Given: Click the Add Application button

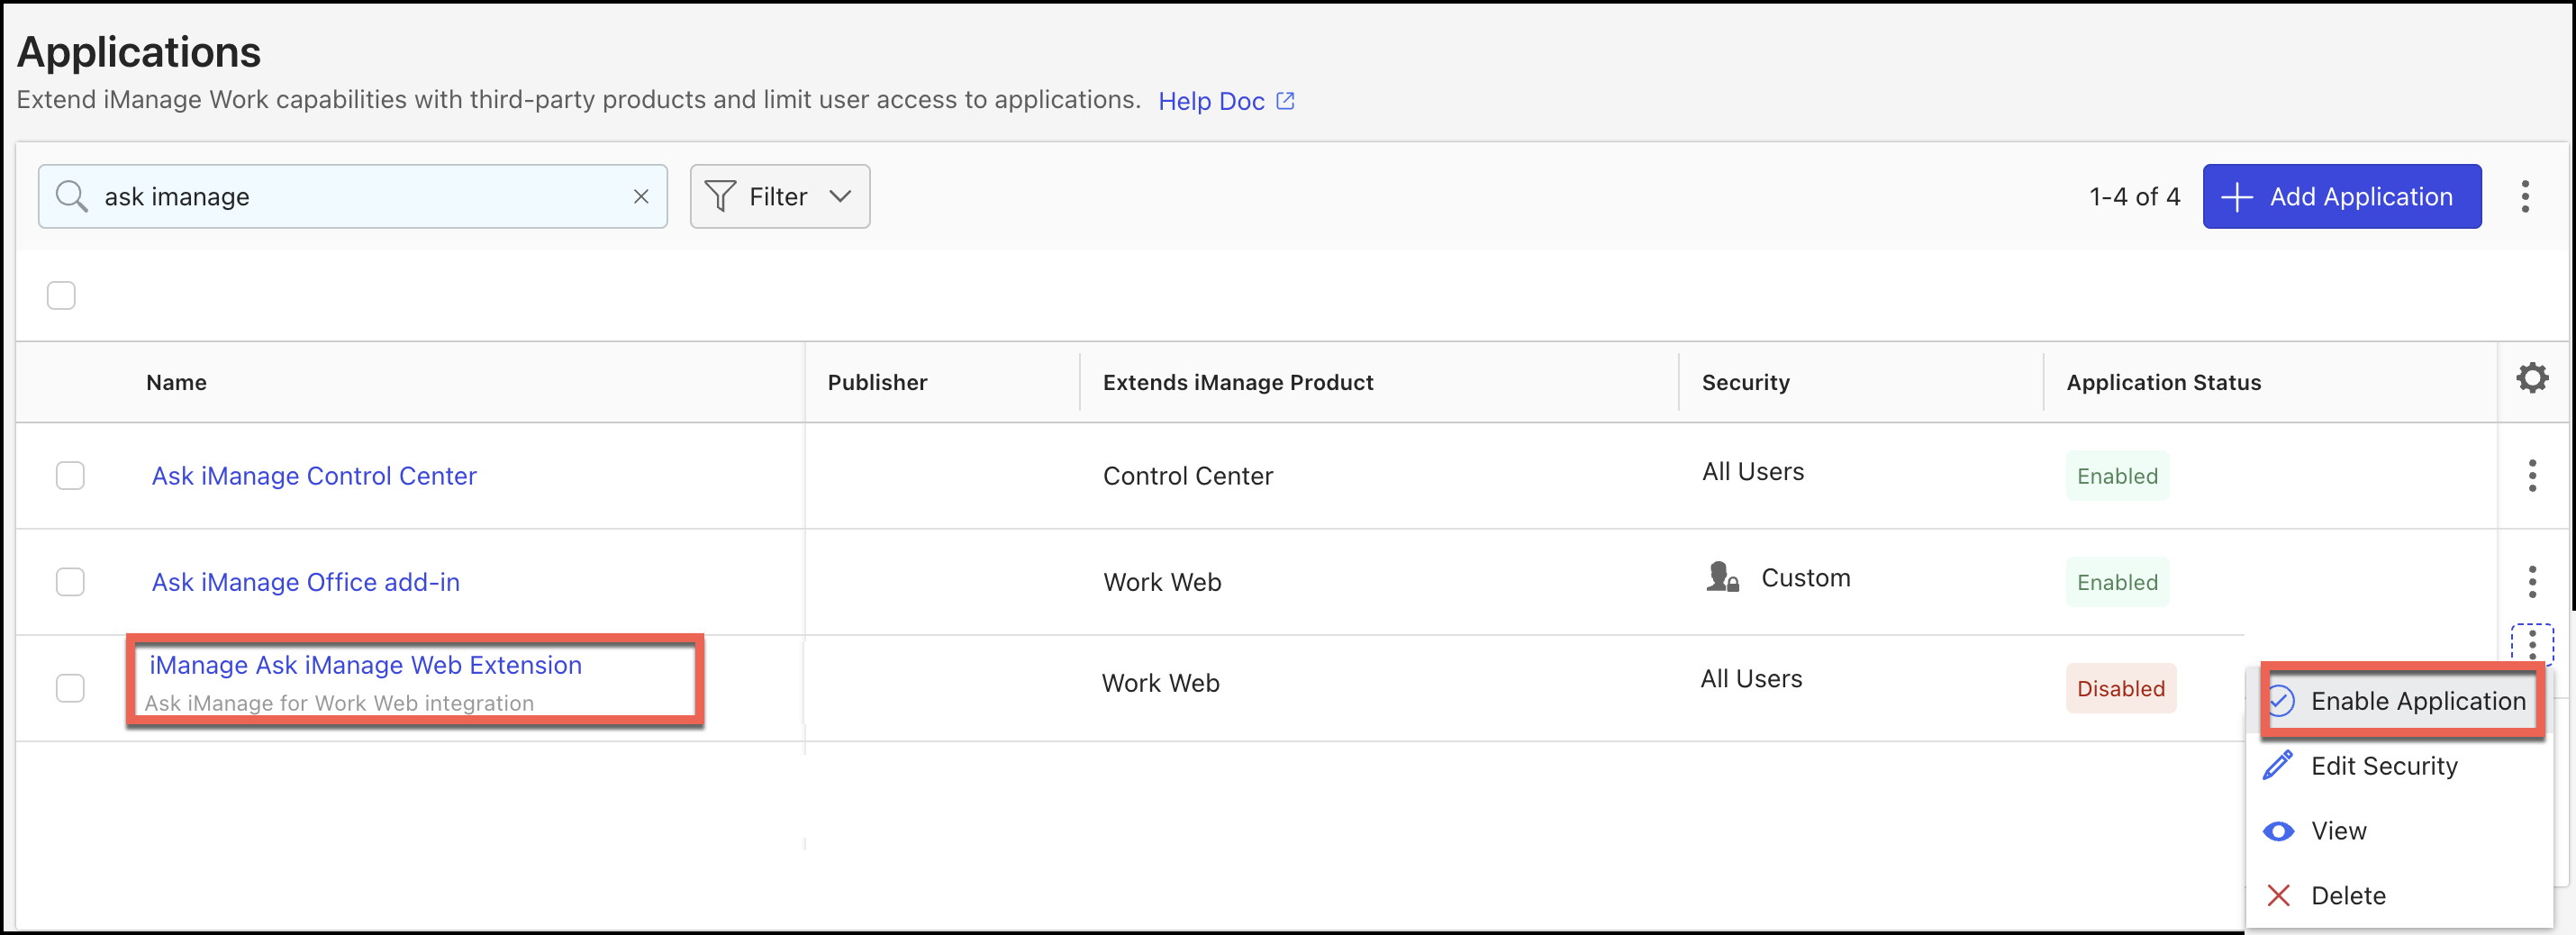Looking at the screenshot, I should click(2341, 196).
